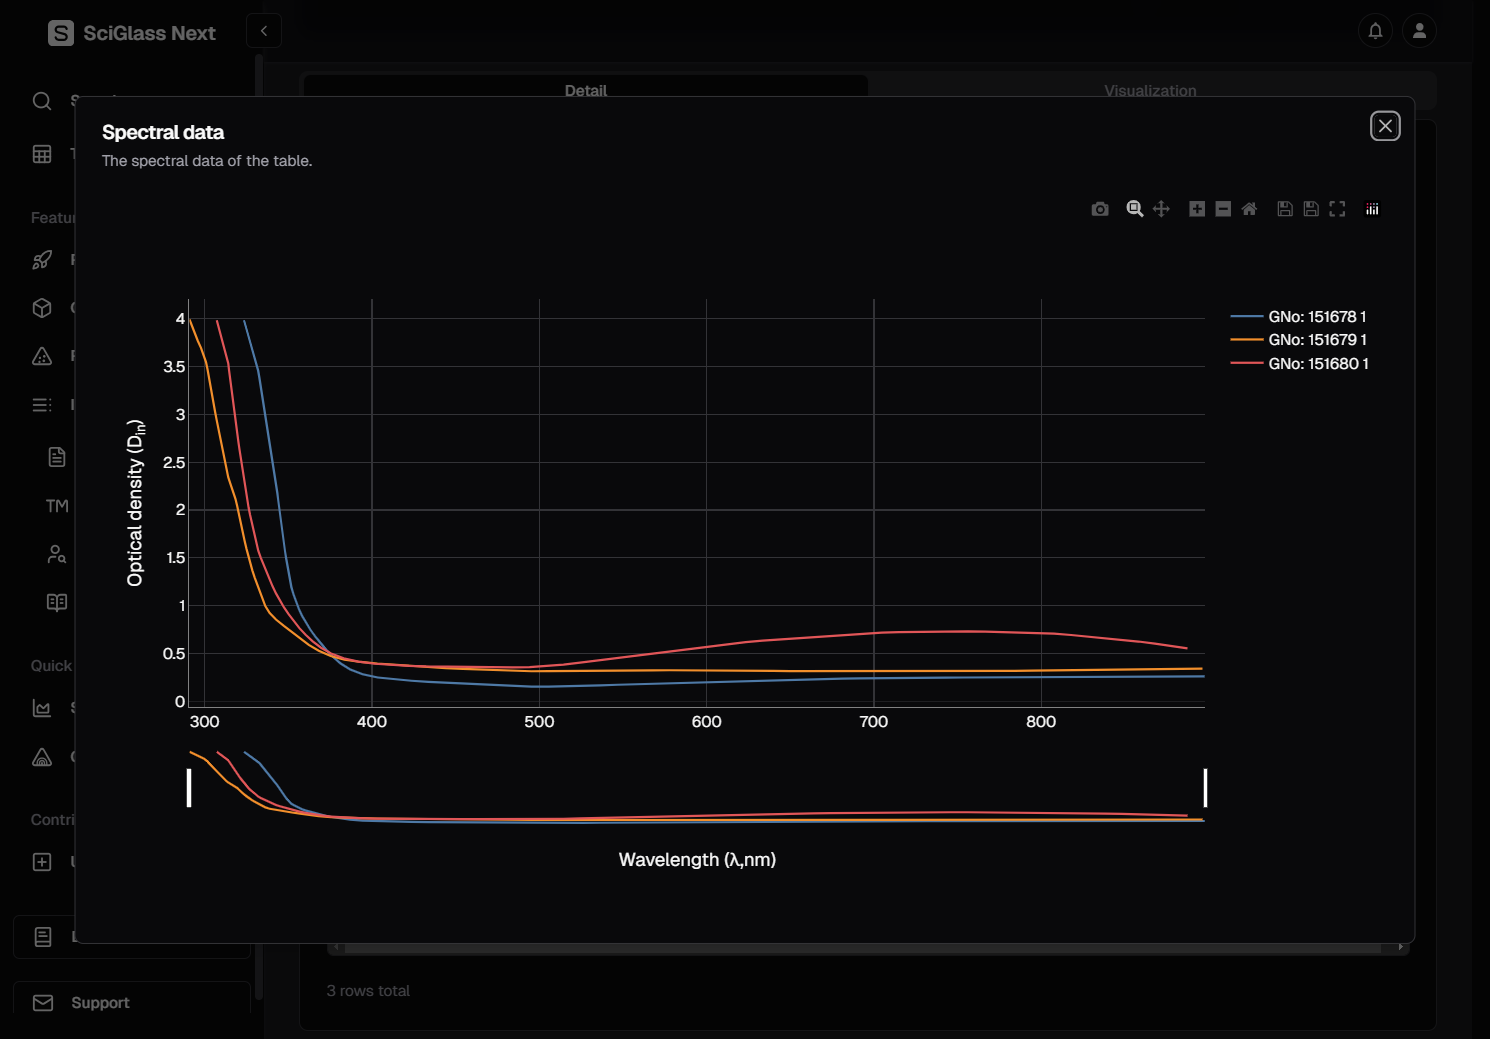
Task: Toggle fullscreen view of the chart
Action: (1337, 209)
